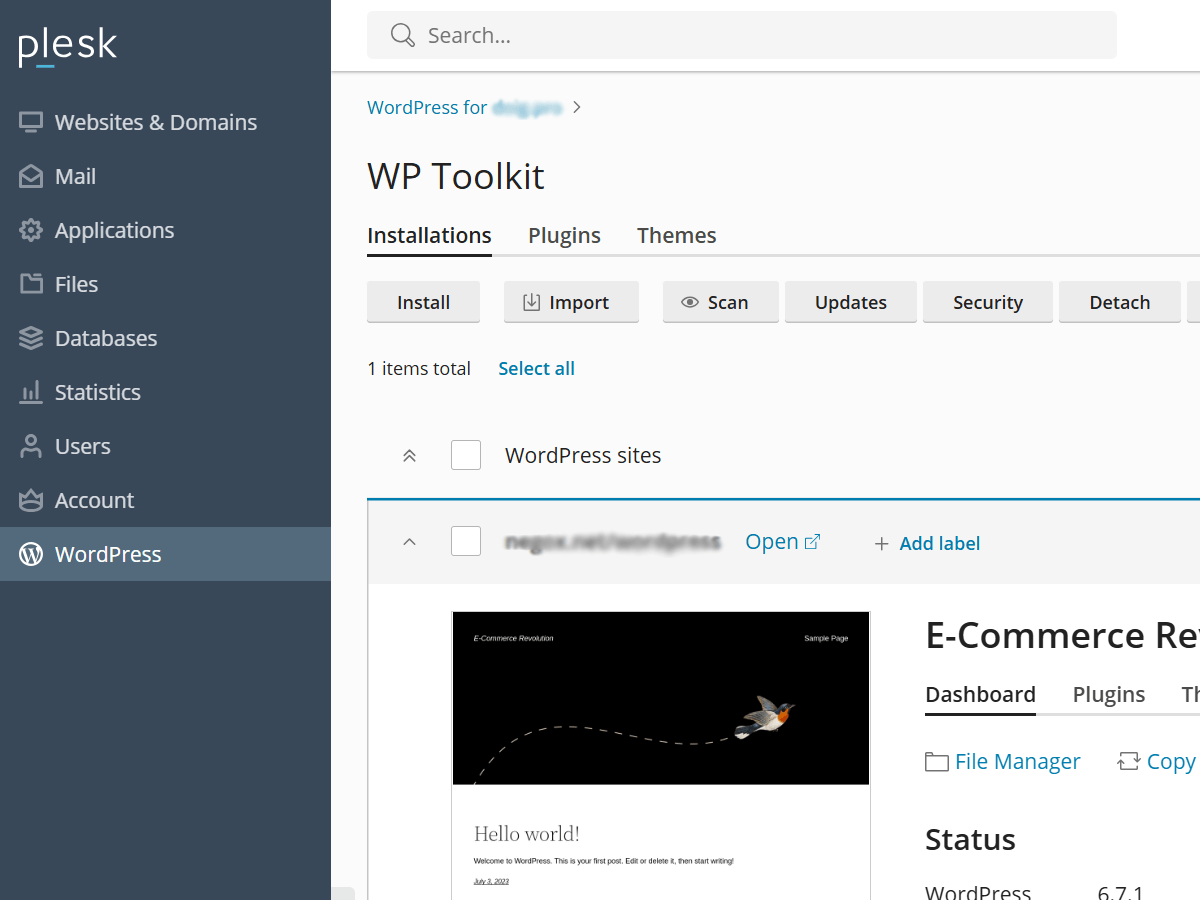Click into the Search field
The height and width of the screenshot is (900, 1200).
tap(741, 36)
